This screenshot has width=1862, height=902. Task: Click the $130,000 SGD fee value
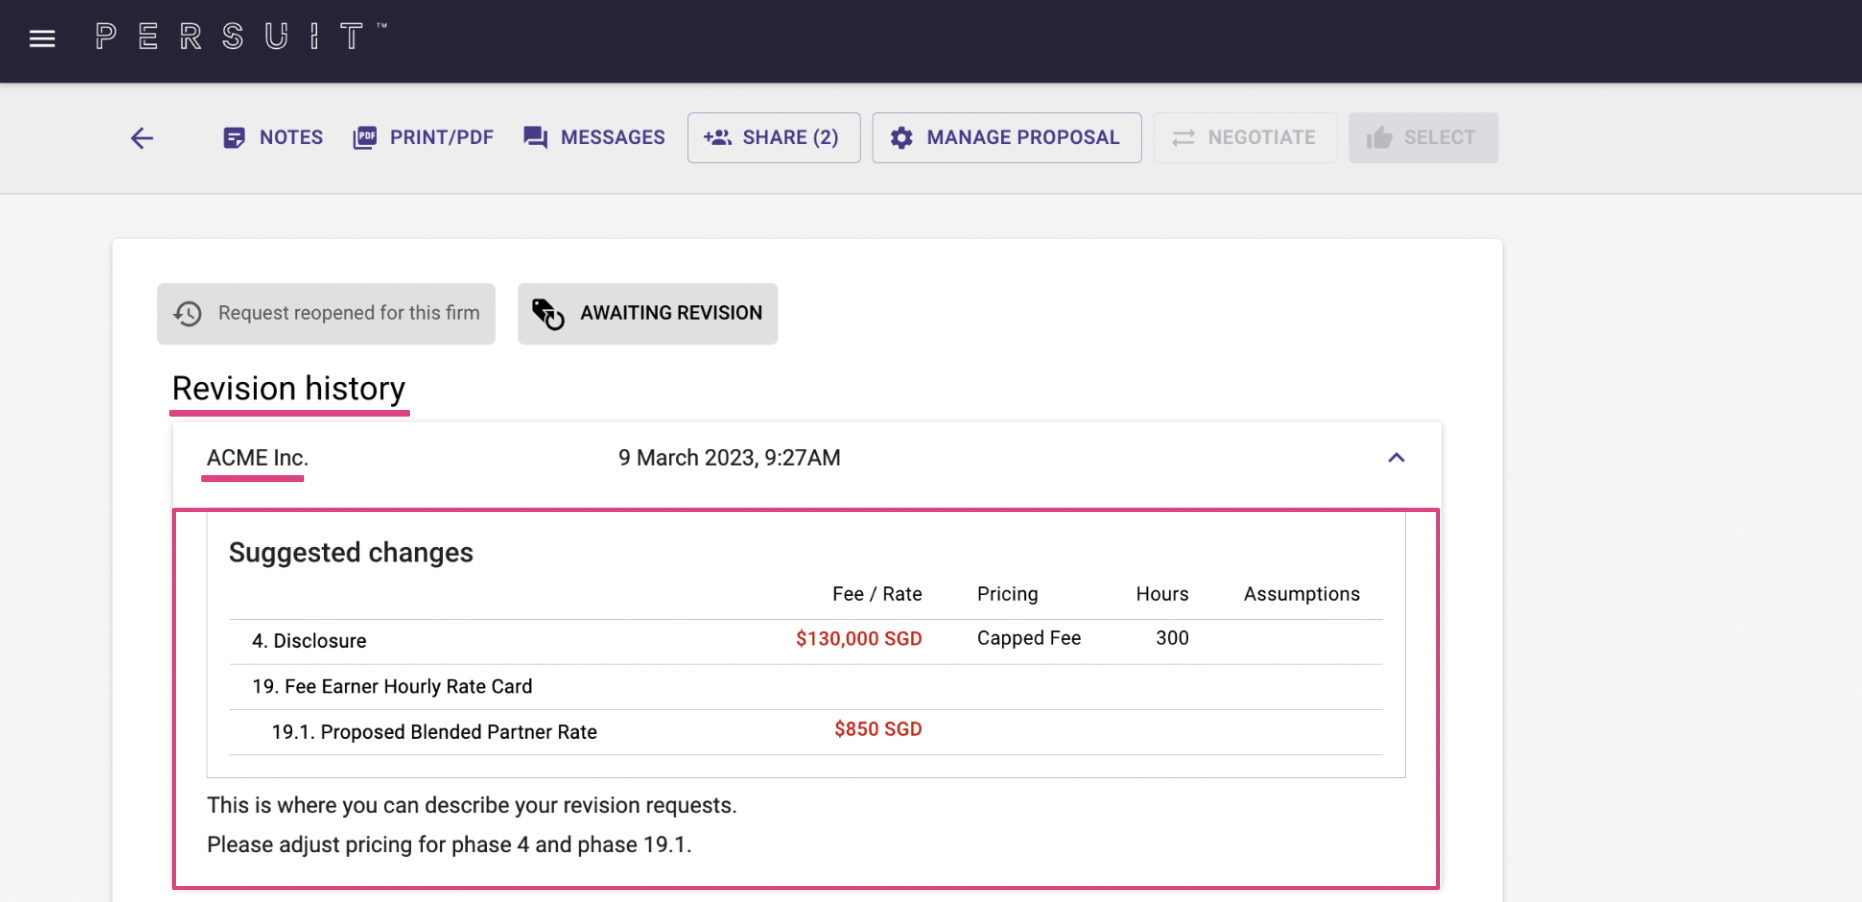tap(858, 639)
